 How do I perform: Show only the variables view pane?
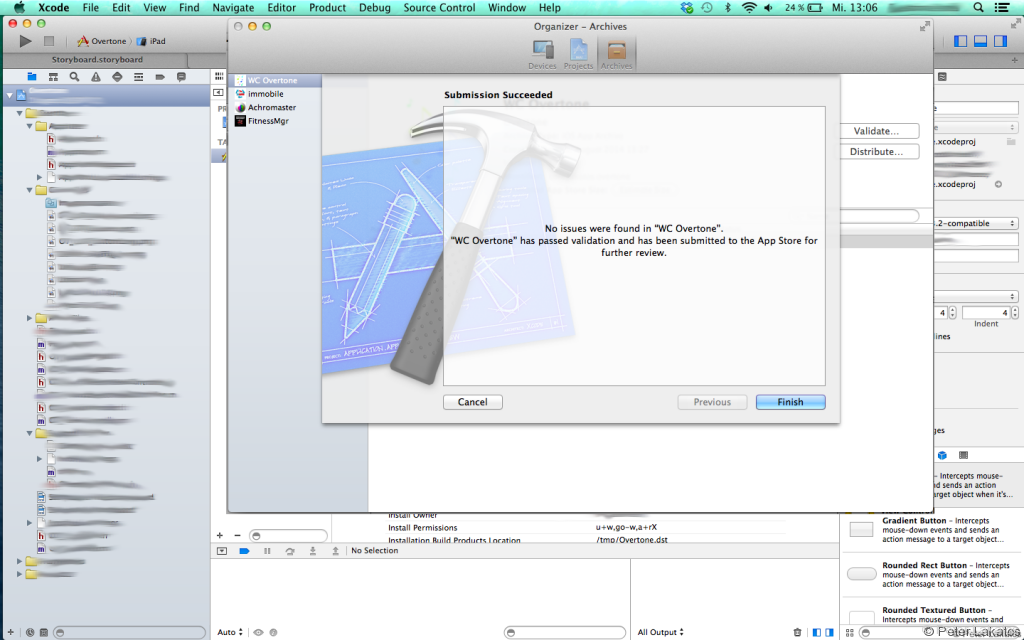tap(816, 632)
